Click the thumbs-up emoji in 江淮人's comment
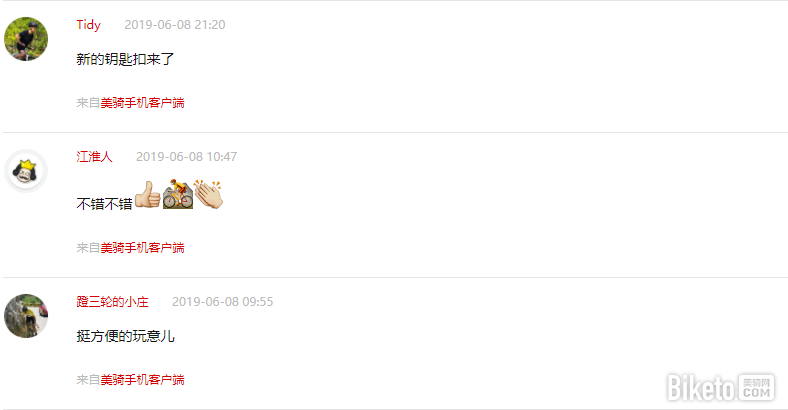 [148, 195]
